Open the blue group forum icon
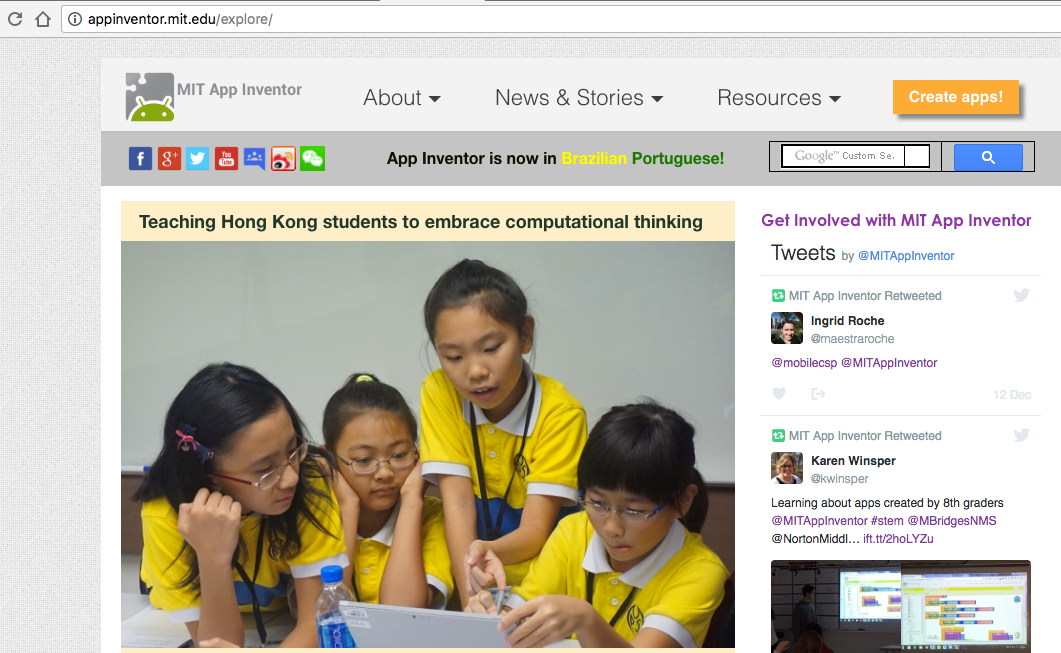Screen dimensions: 1061x653 point(254,158)
